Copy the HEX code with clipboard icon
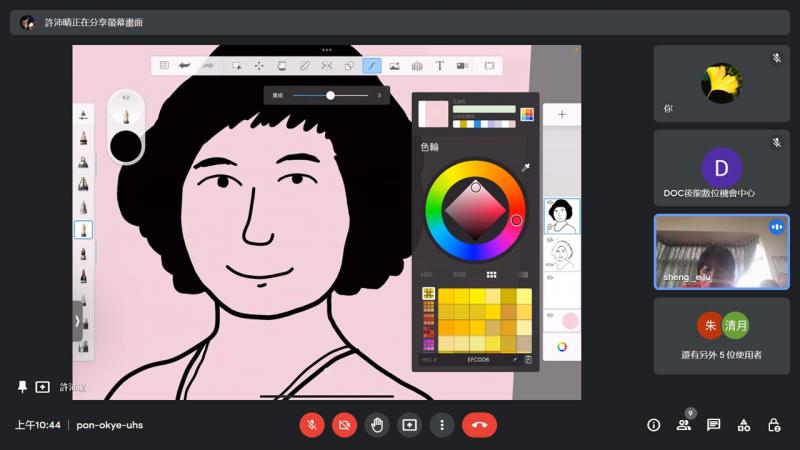This screenshot has height=450, width=800. (x=529, y=360)
